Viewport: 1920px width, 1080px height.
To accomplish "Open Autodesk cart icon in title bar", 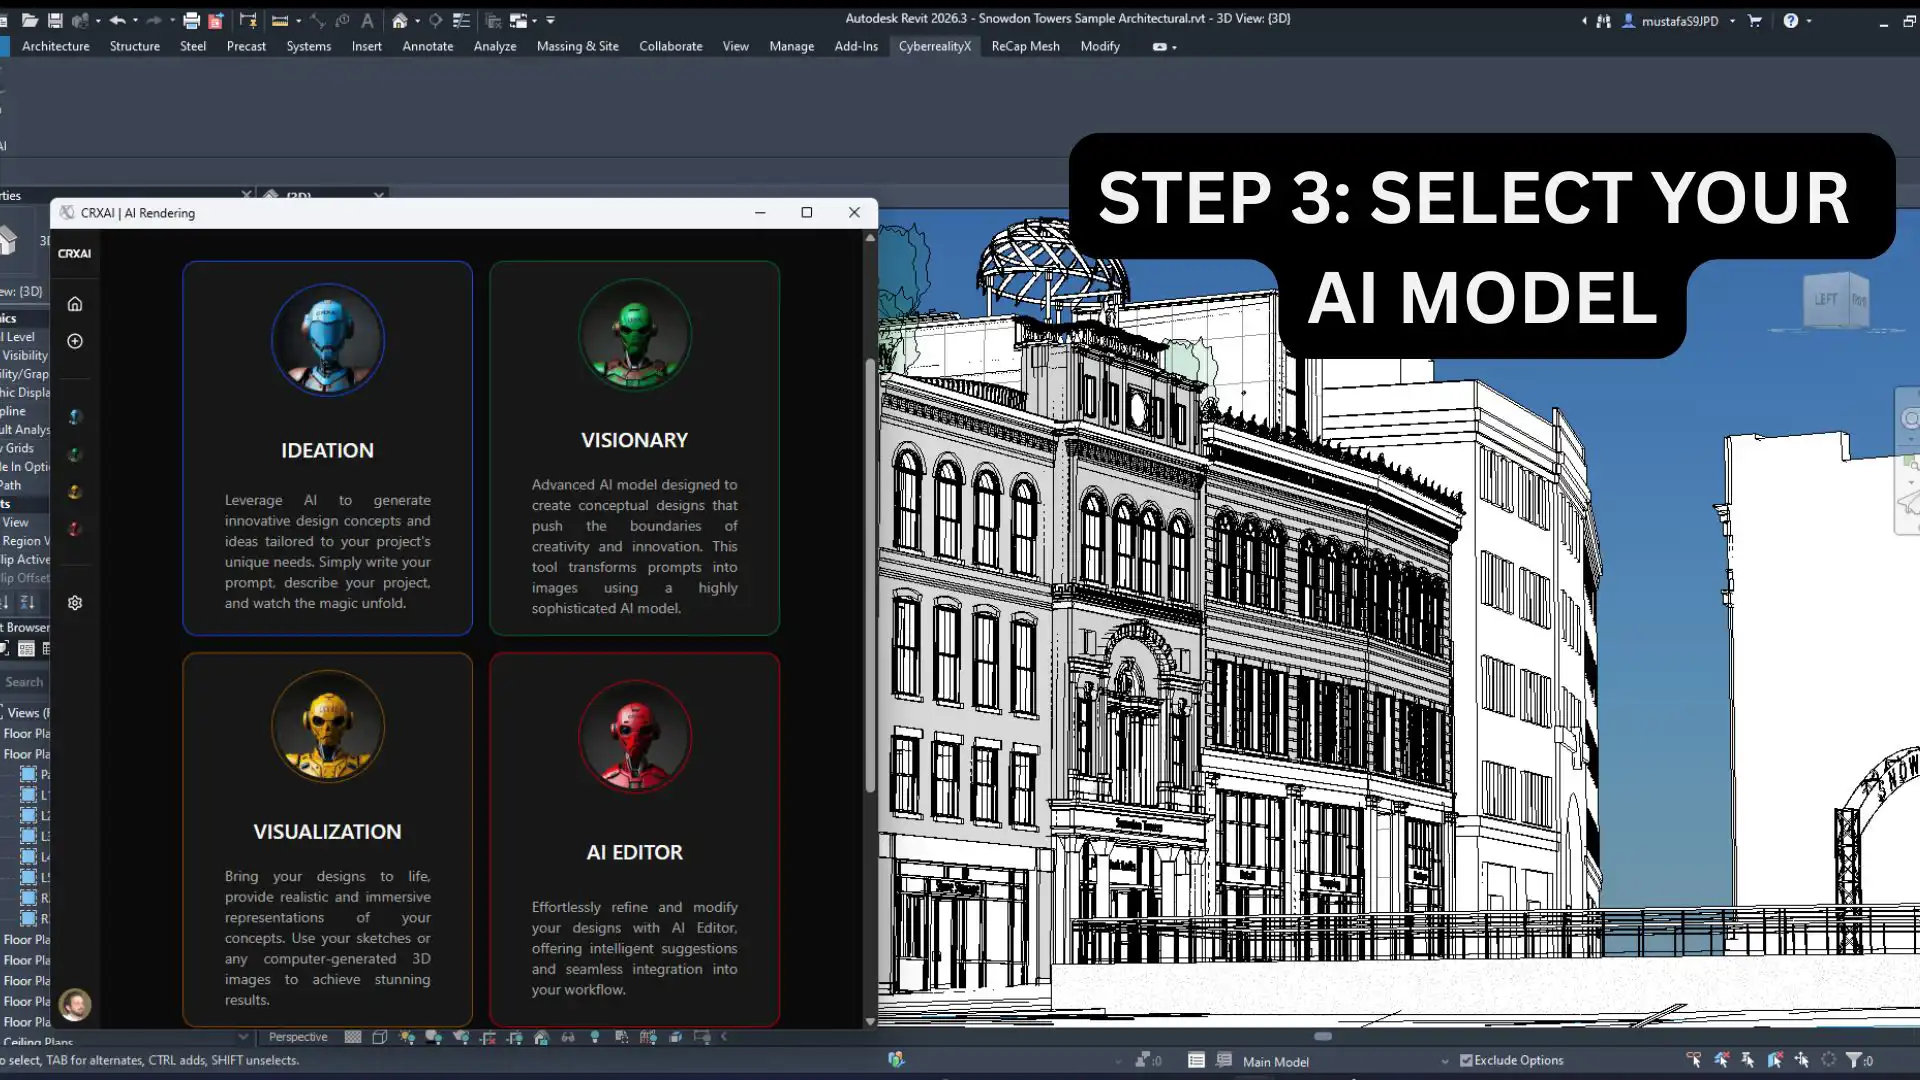I will (x=1754, y=20).
